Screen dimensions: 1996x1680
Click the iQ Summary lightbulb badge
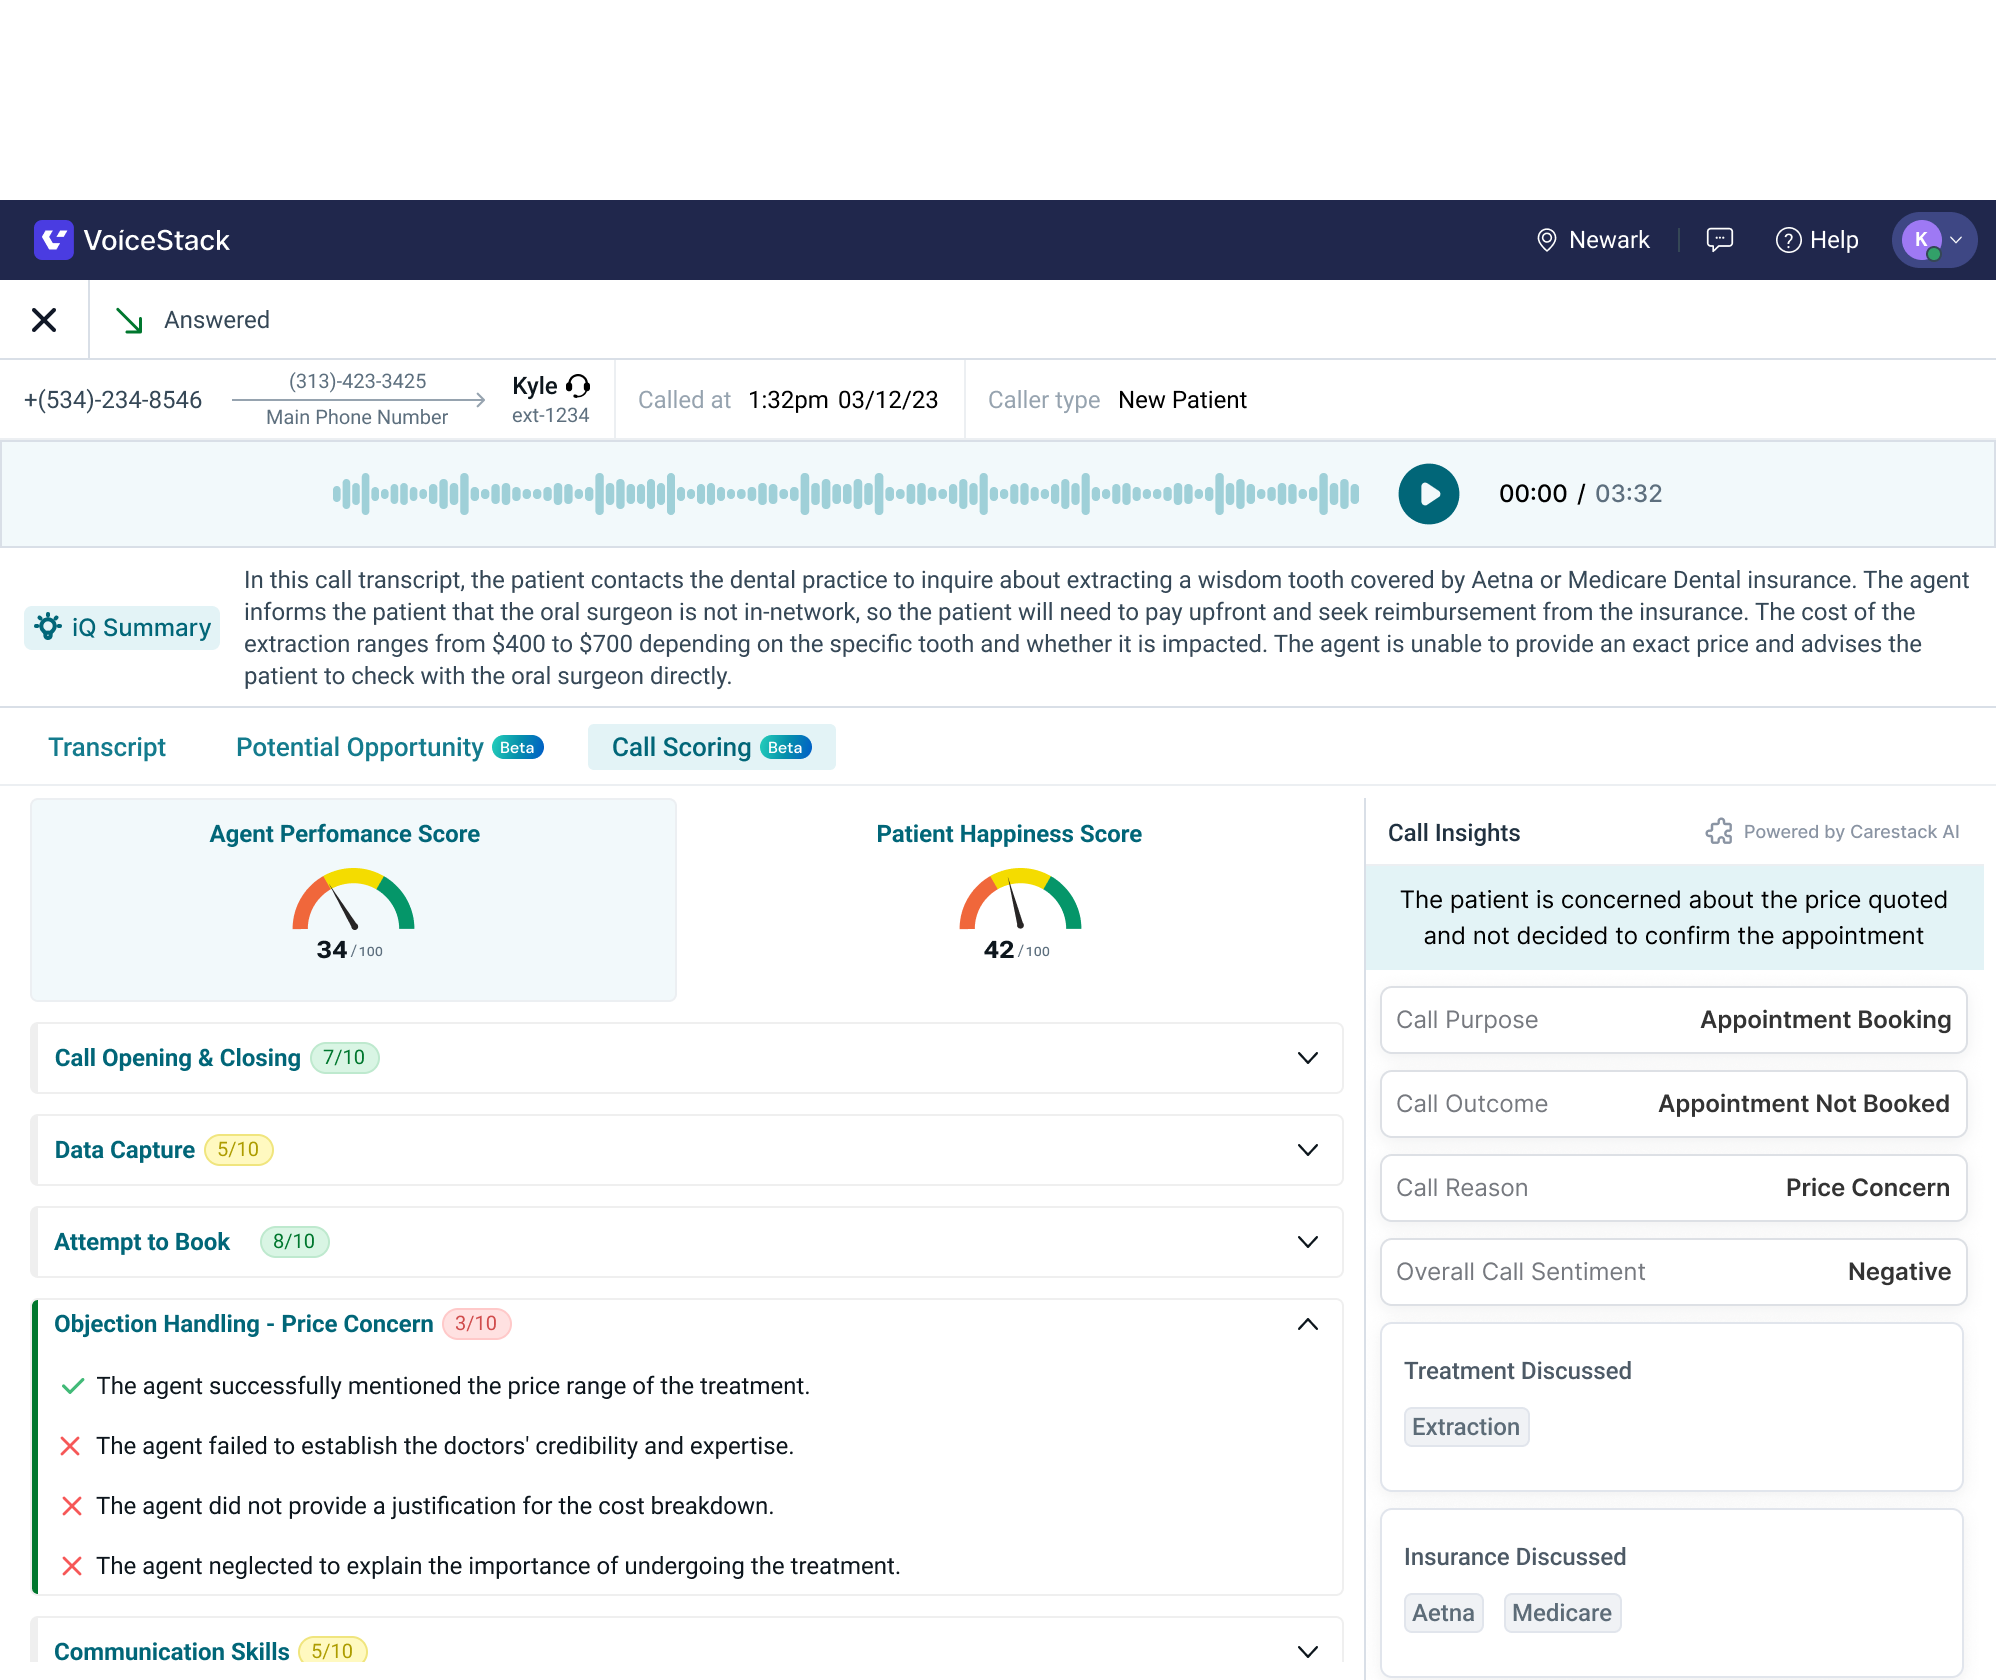(122, 627)
